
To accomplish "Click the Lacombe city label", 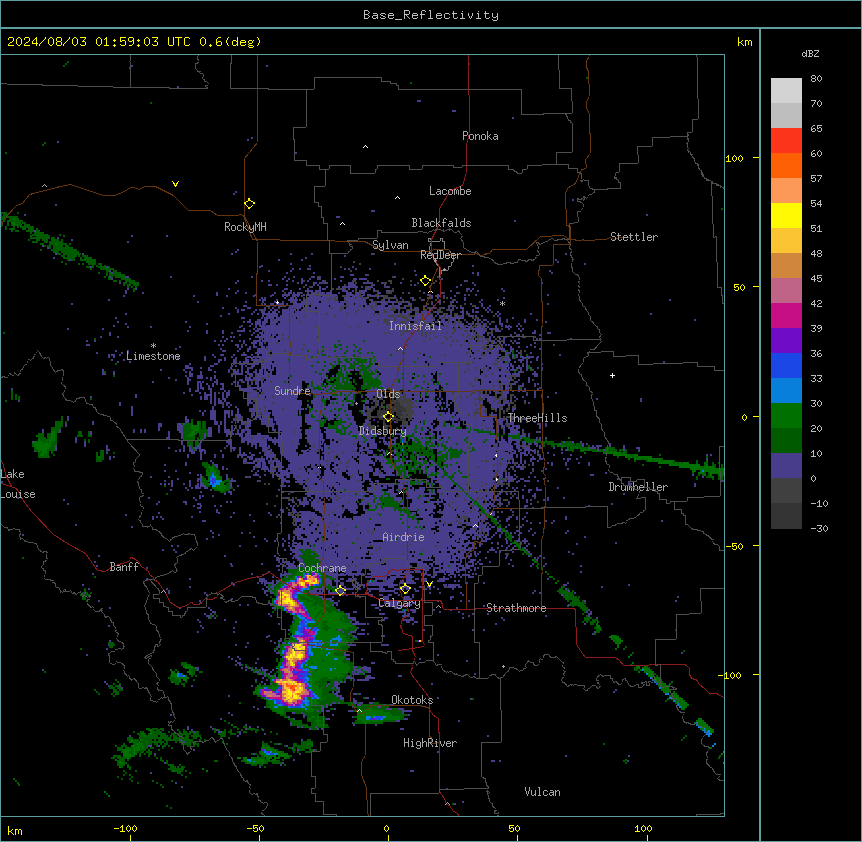I will click(x=450, y=191).
